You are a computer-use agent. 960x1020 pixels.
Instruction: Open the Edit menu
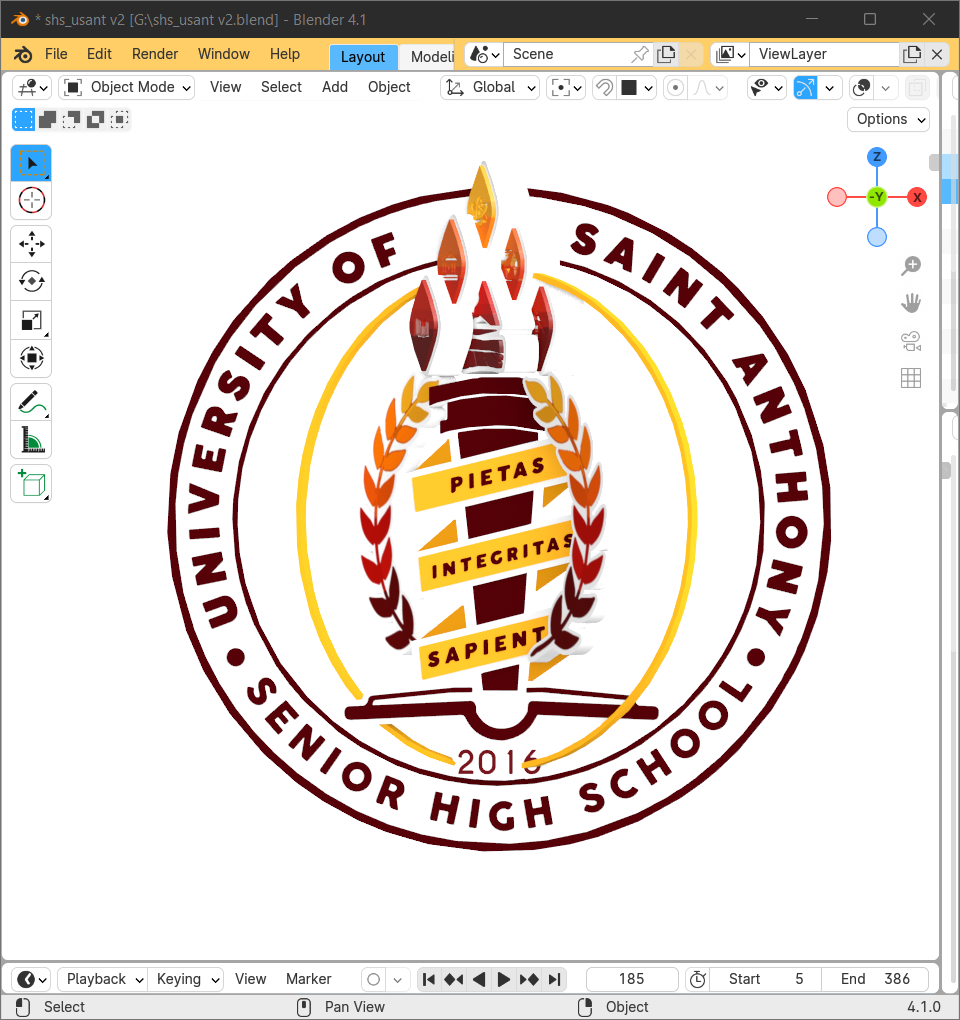(x=100, y=54)
